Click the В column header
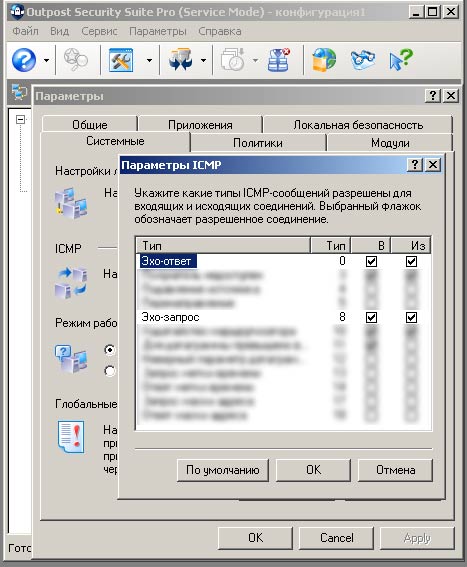Viewport: 467px width, 567px height. coord(371,246)
